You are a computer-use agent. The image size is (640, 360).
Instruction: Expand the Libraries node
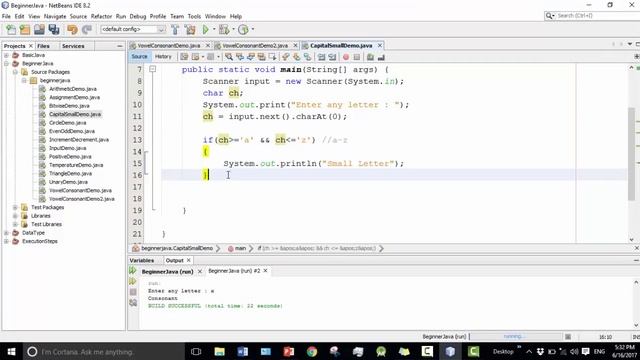(15, 216)
